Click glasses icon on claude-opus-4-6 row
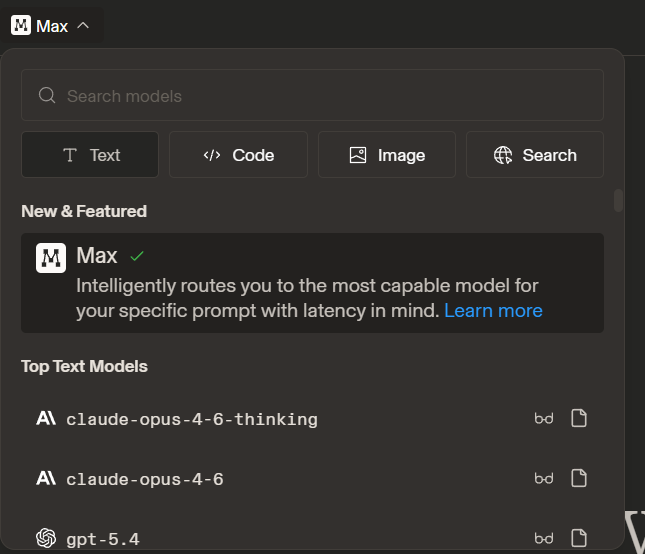The width and height of the screenshot is (645, 554). point(544,479)
